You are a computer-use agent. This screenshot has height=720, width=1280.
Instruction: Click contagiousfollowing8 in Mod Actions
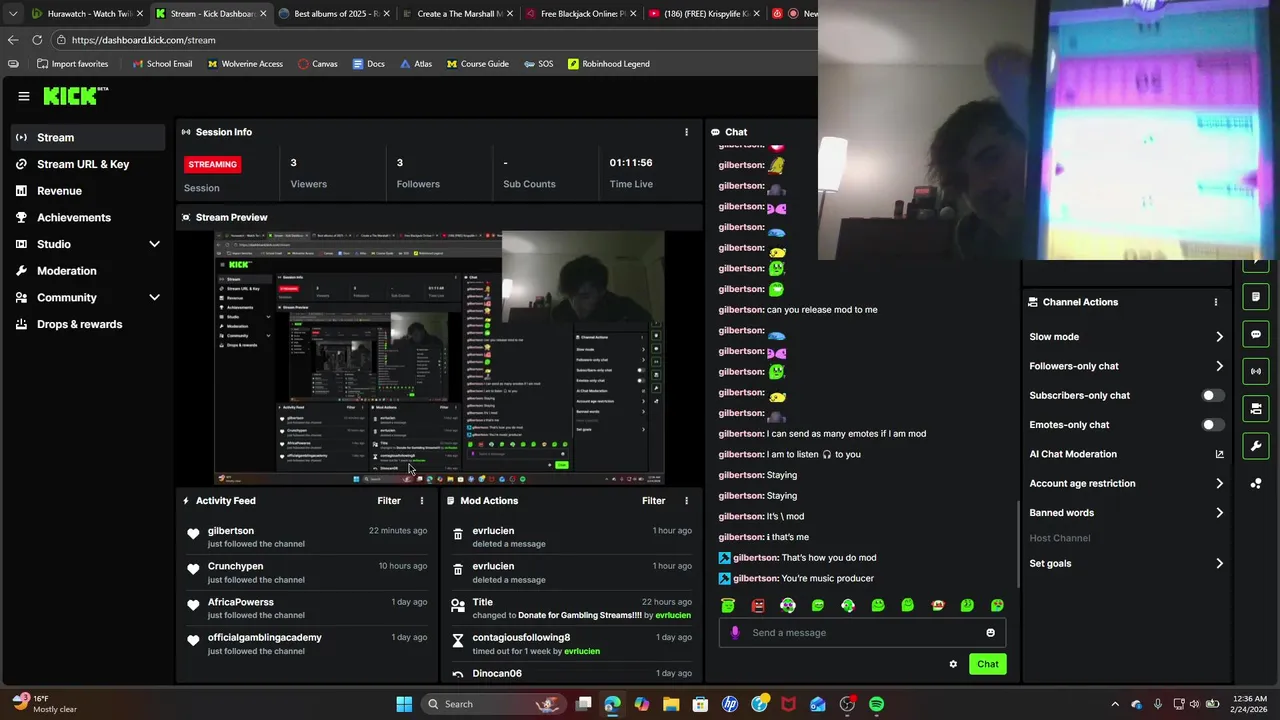tap(521, 637)
